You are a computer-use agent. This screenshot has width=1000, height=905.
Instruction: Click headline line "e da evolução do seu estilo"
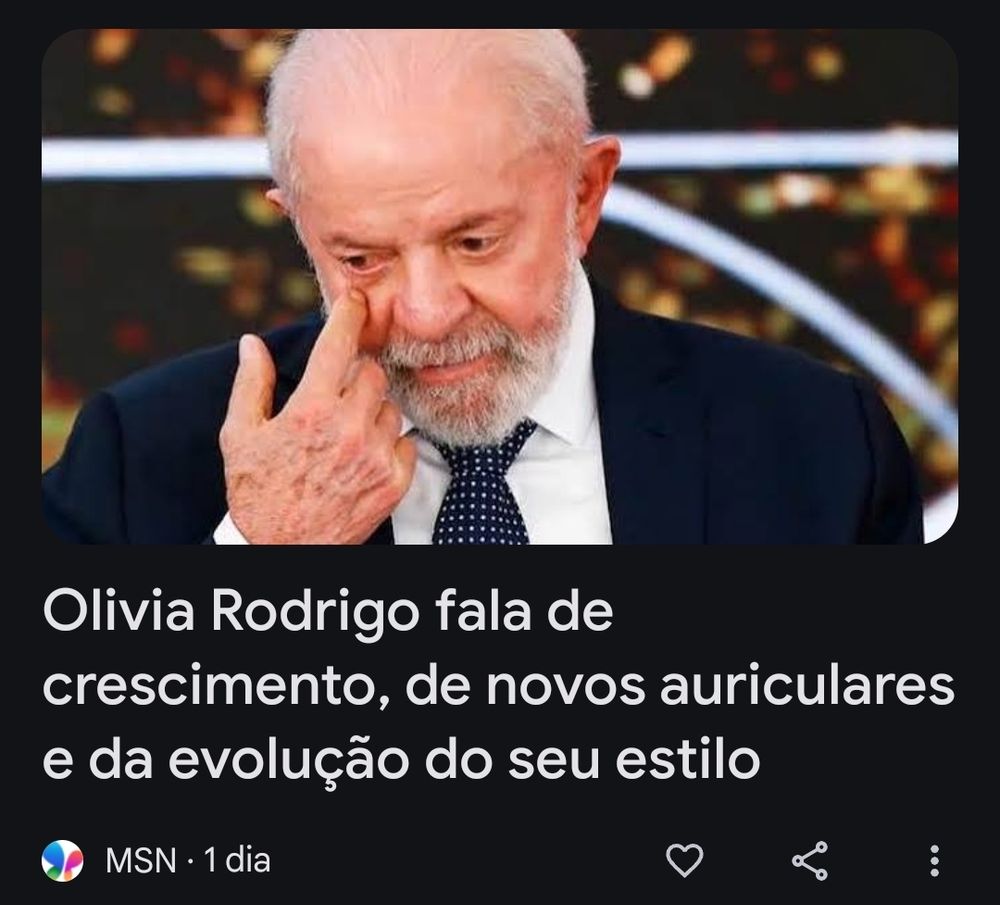pos(401,760)
